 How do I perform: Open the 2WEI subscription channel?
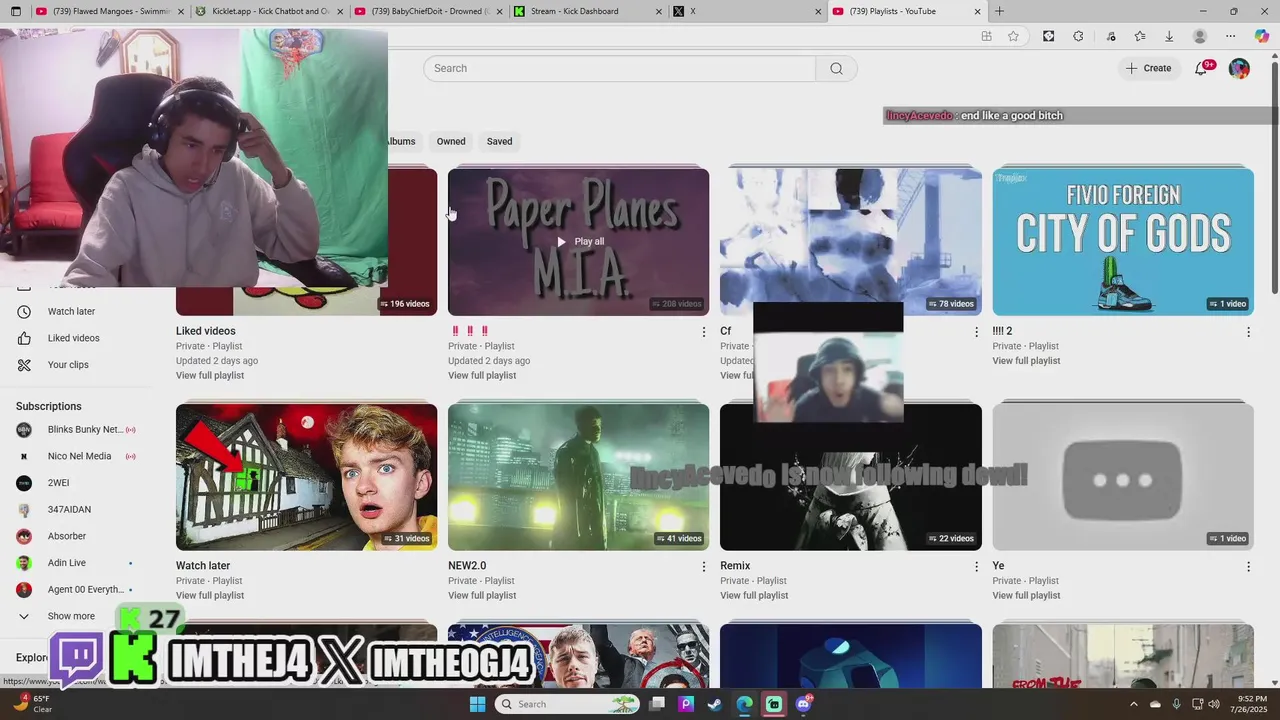click(x=58, y=483)
